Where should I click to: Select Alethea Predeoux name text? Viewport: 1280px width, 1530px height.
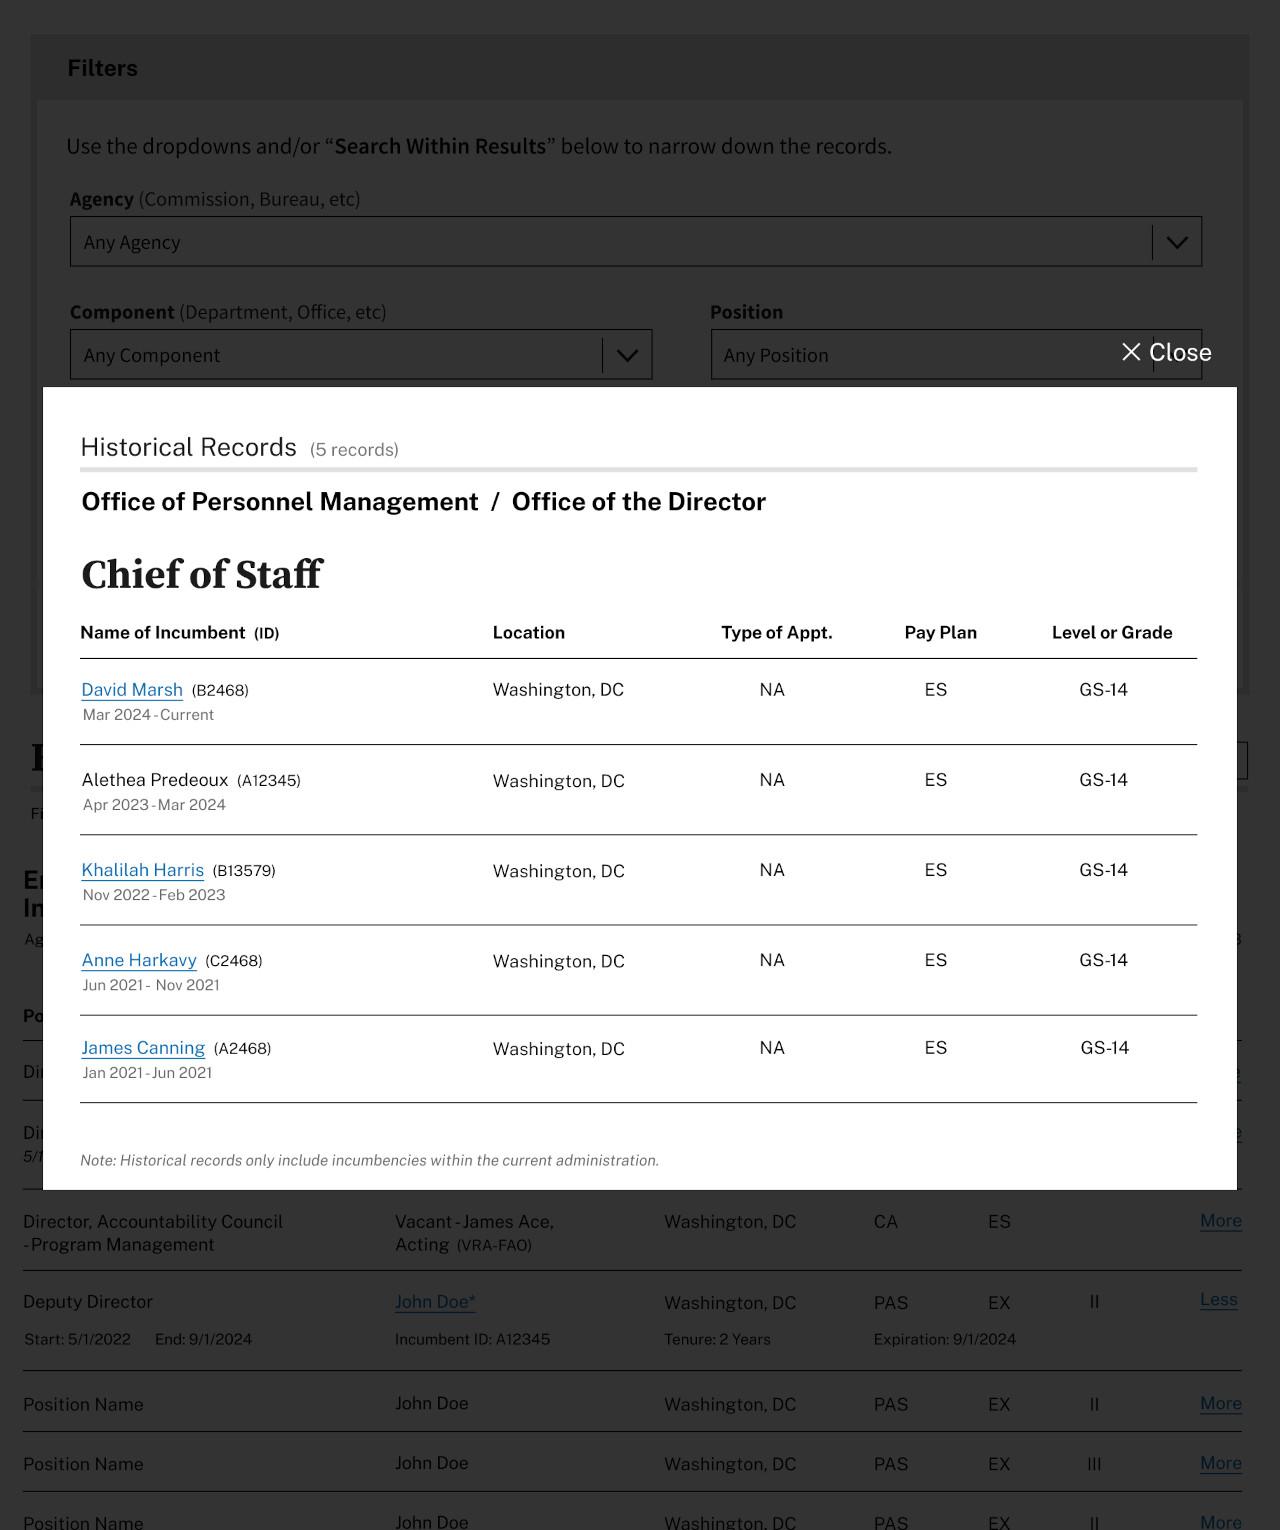click(155, 780)
